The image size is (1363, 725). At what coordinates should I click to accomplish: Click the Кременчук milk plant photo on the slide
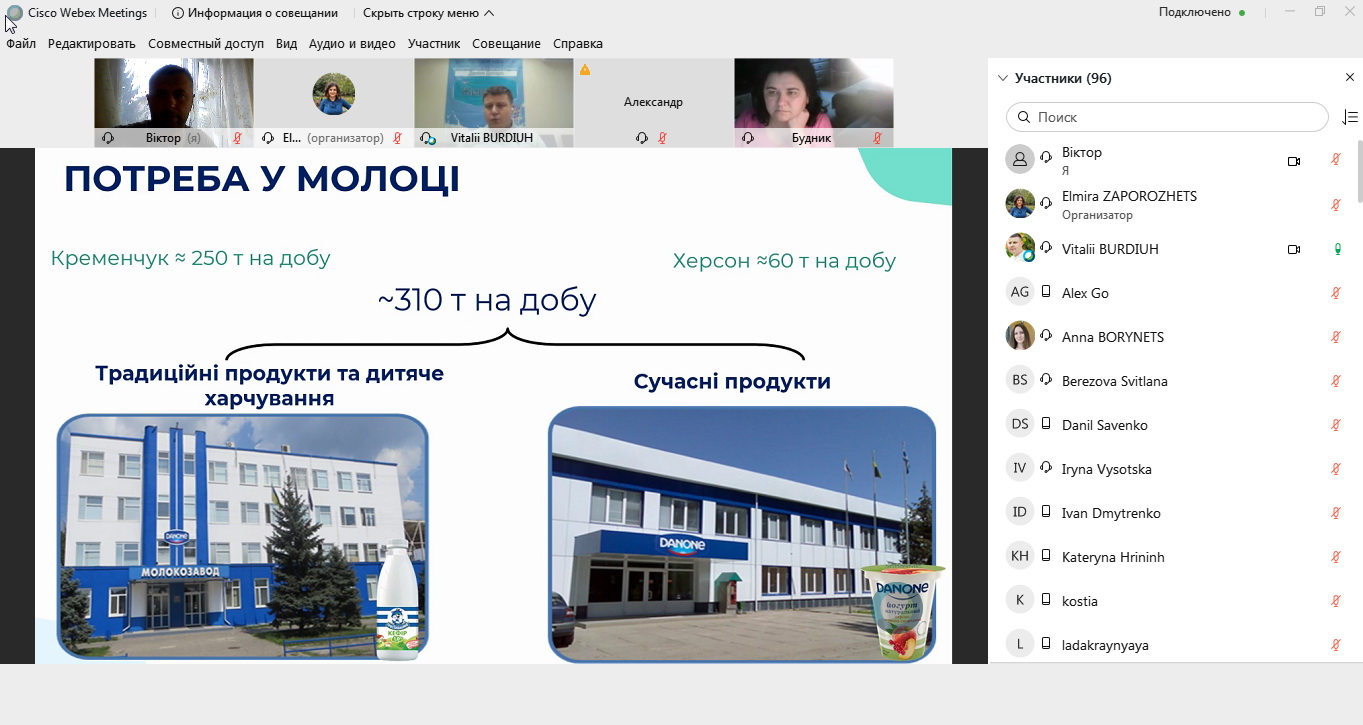coord(243,537)
